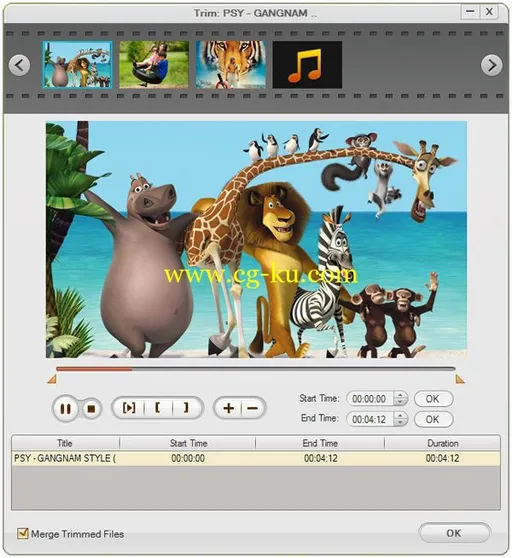Decrease the Start Time with down spinner
This screenshot has height=558, width=512.
[401, 402]
